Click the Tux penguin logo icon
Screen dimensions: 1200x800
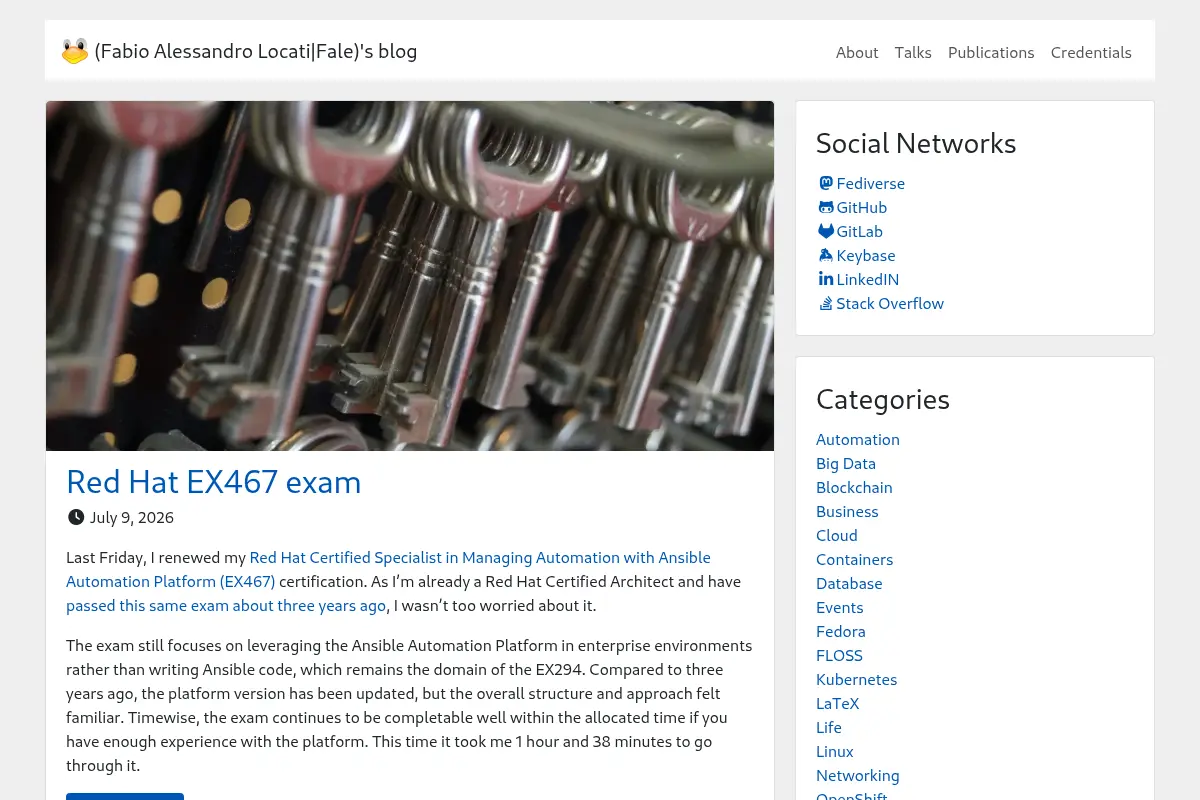[75, 51]
